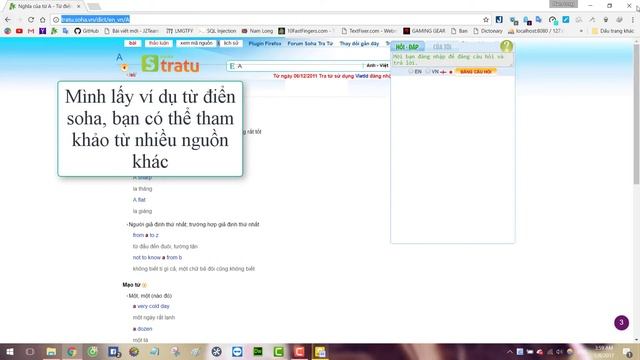Open the Google Translate bookmark icon
Screen dimensions: 640x360
(x=65, y=31)
